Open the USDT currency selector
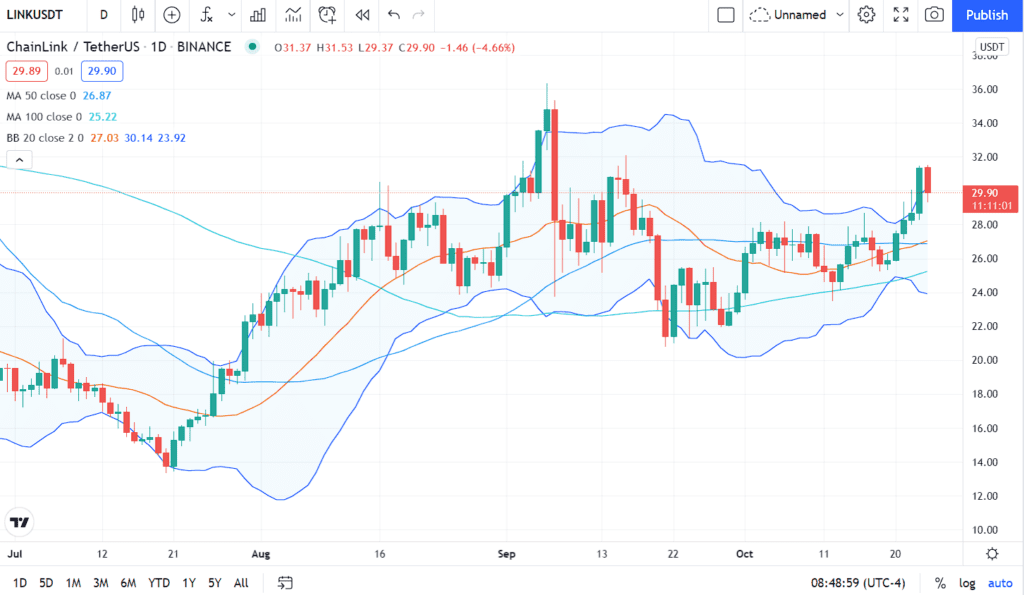 pos(991,47)
